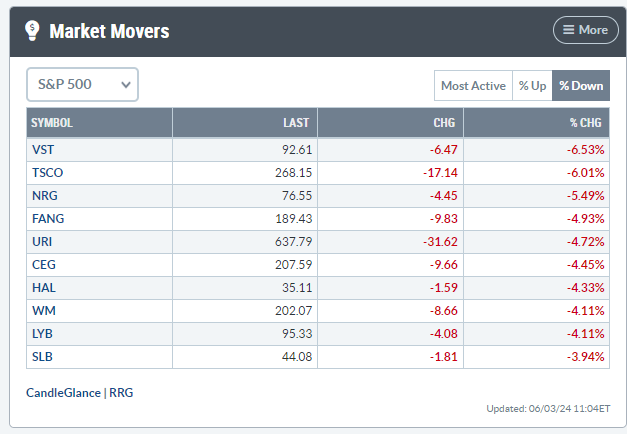The height and width of the screenshot is (434, 627).
Task: Expand the S&P 500 index dropdown
Action: [x=82, y=84]
